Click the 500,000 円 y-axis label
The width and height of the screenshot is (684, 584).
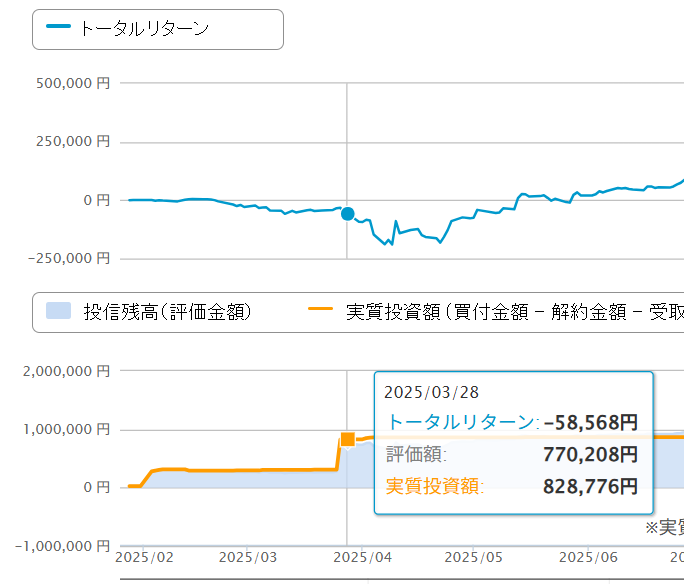[x=72, y=86]
